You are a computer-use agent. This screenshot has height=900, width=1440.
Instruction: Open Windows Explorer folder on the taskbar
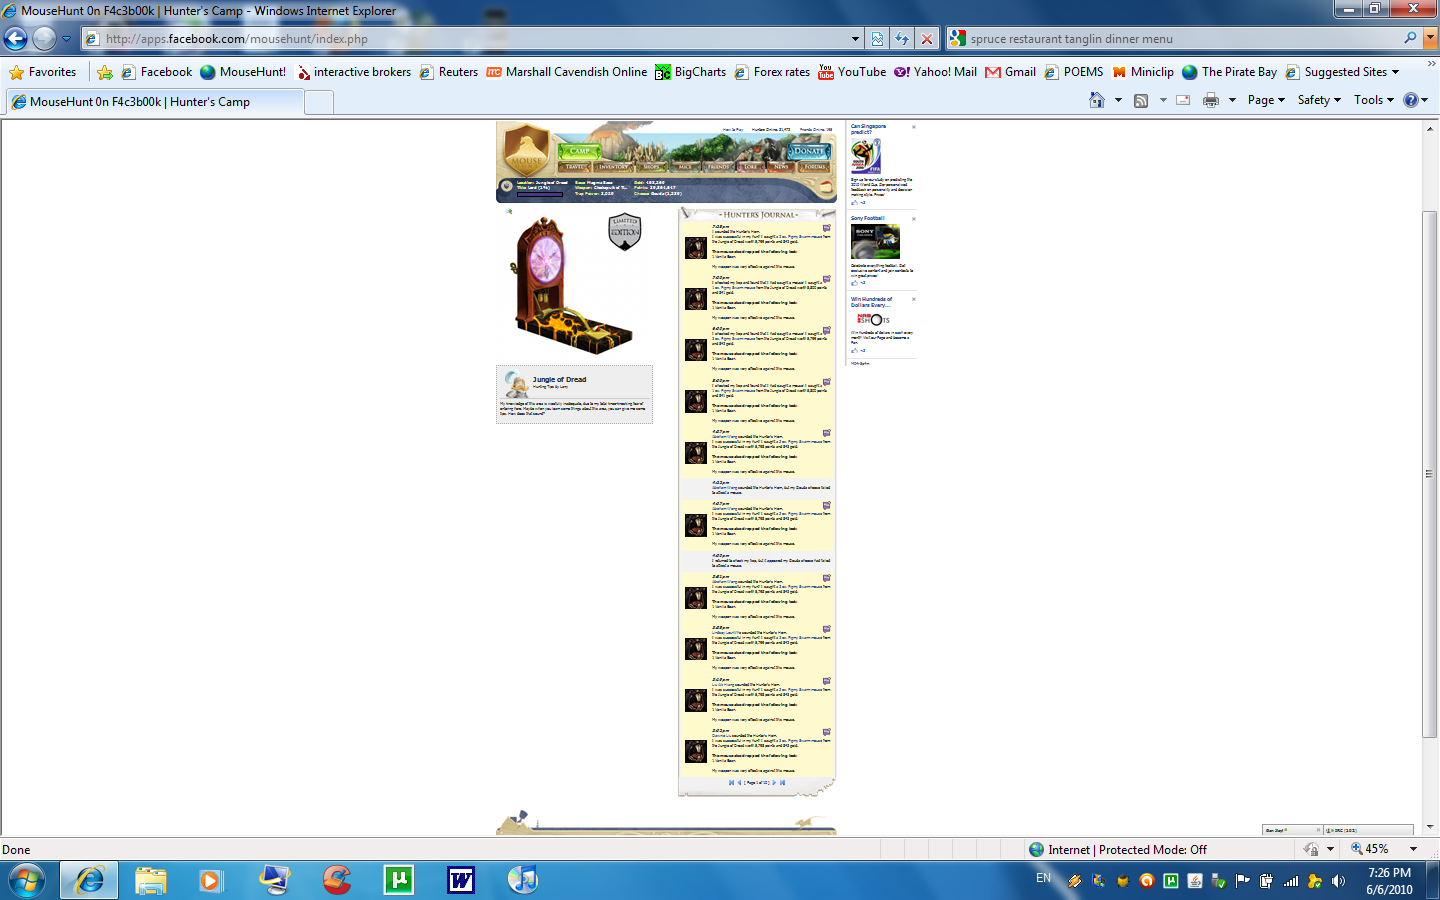pos(151,880)
